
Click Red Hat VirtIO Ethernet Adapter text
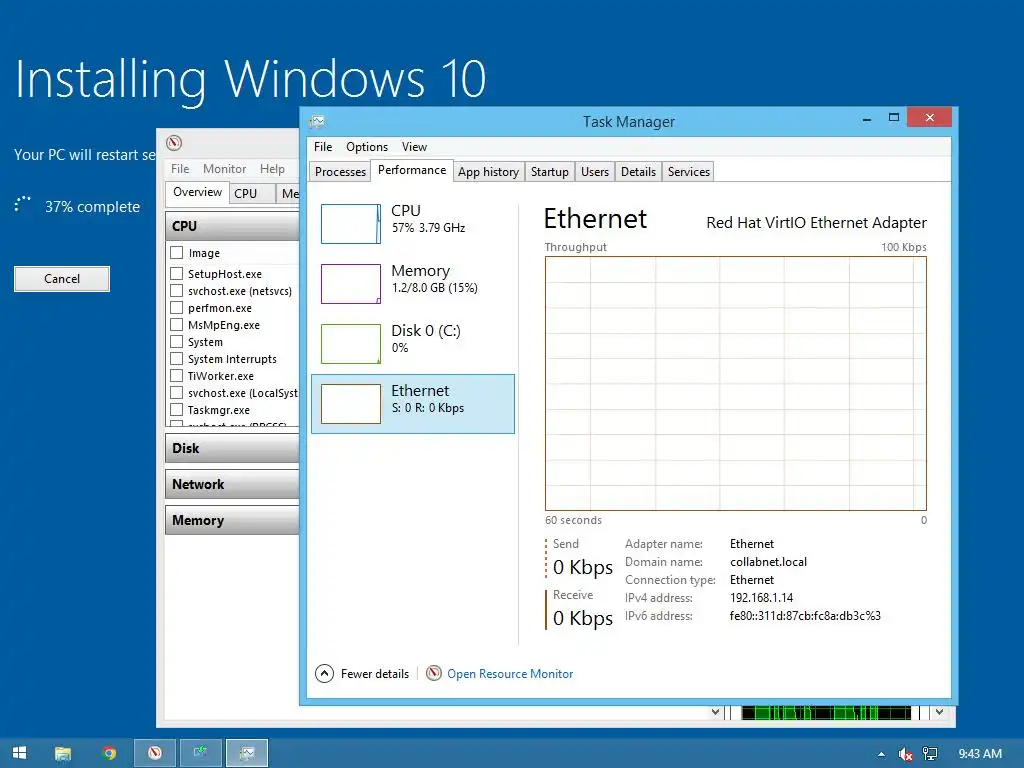[816, 223]
